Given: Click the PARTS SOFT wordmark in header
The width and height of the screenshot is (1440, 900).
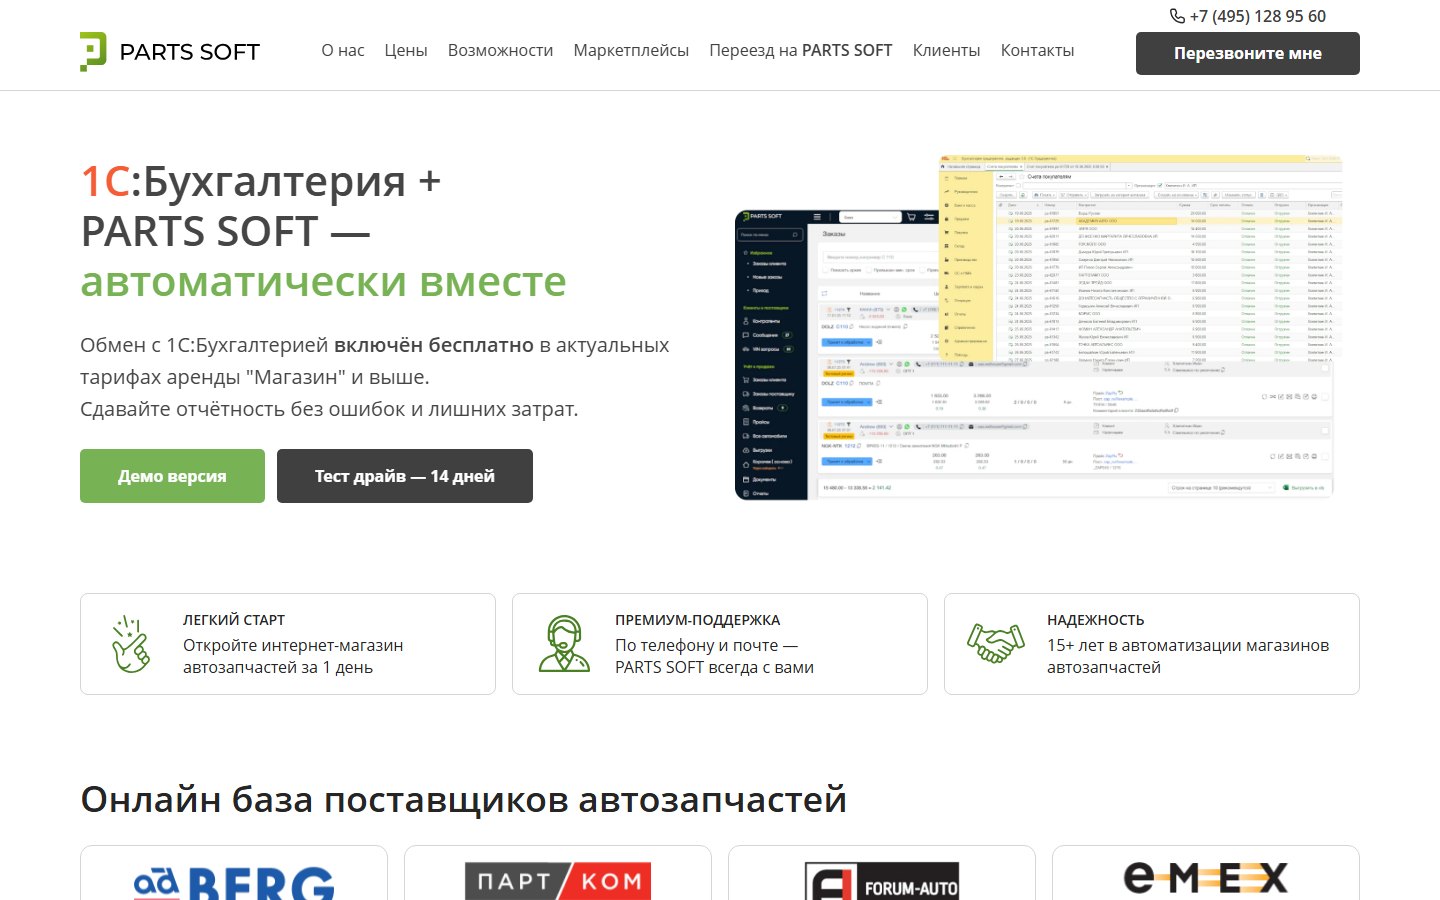Looking at the screenshot, I should tap(190, 52).
